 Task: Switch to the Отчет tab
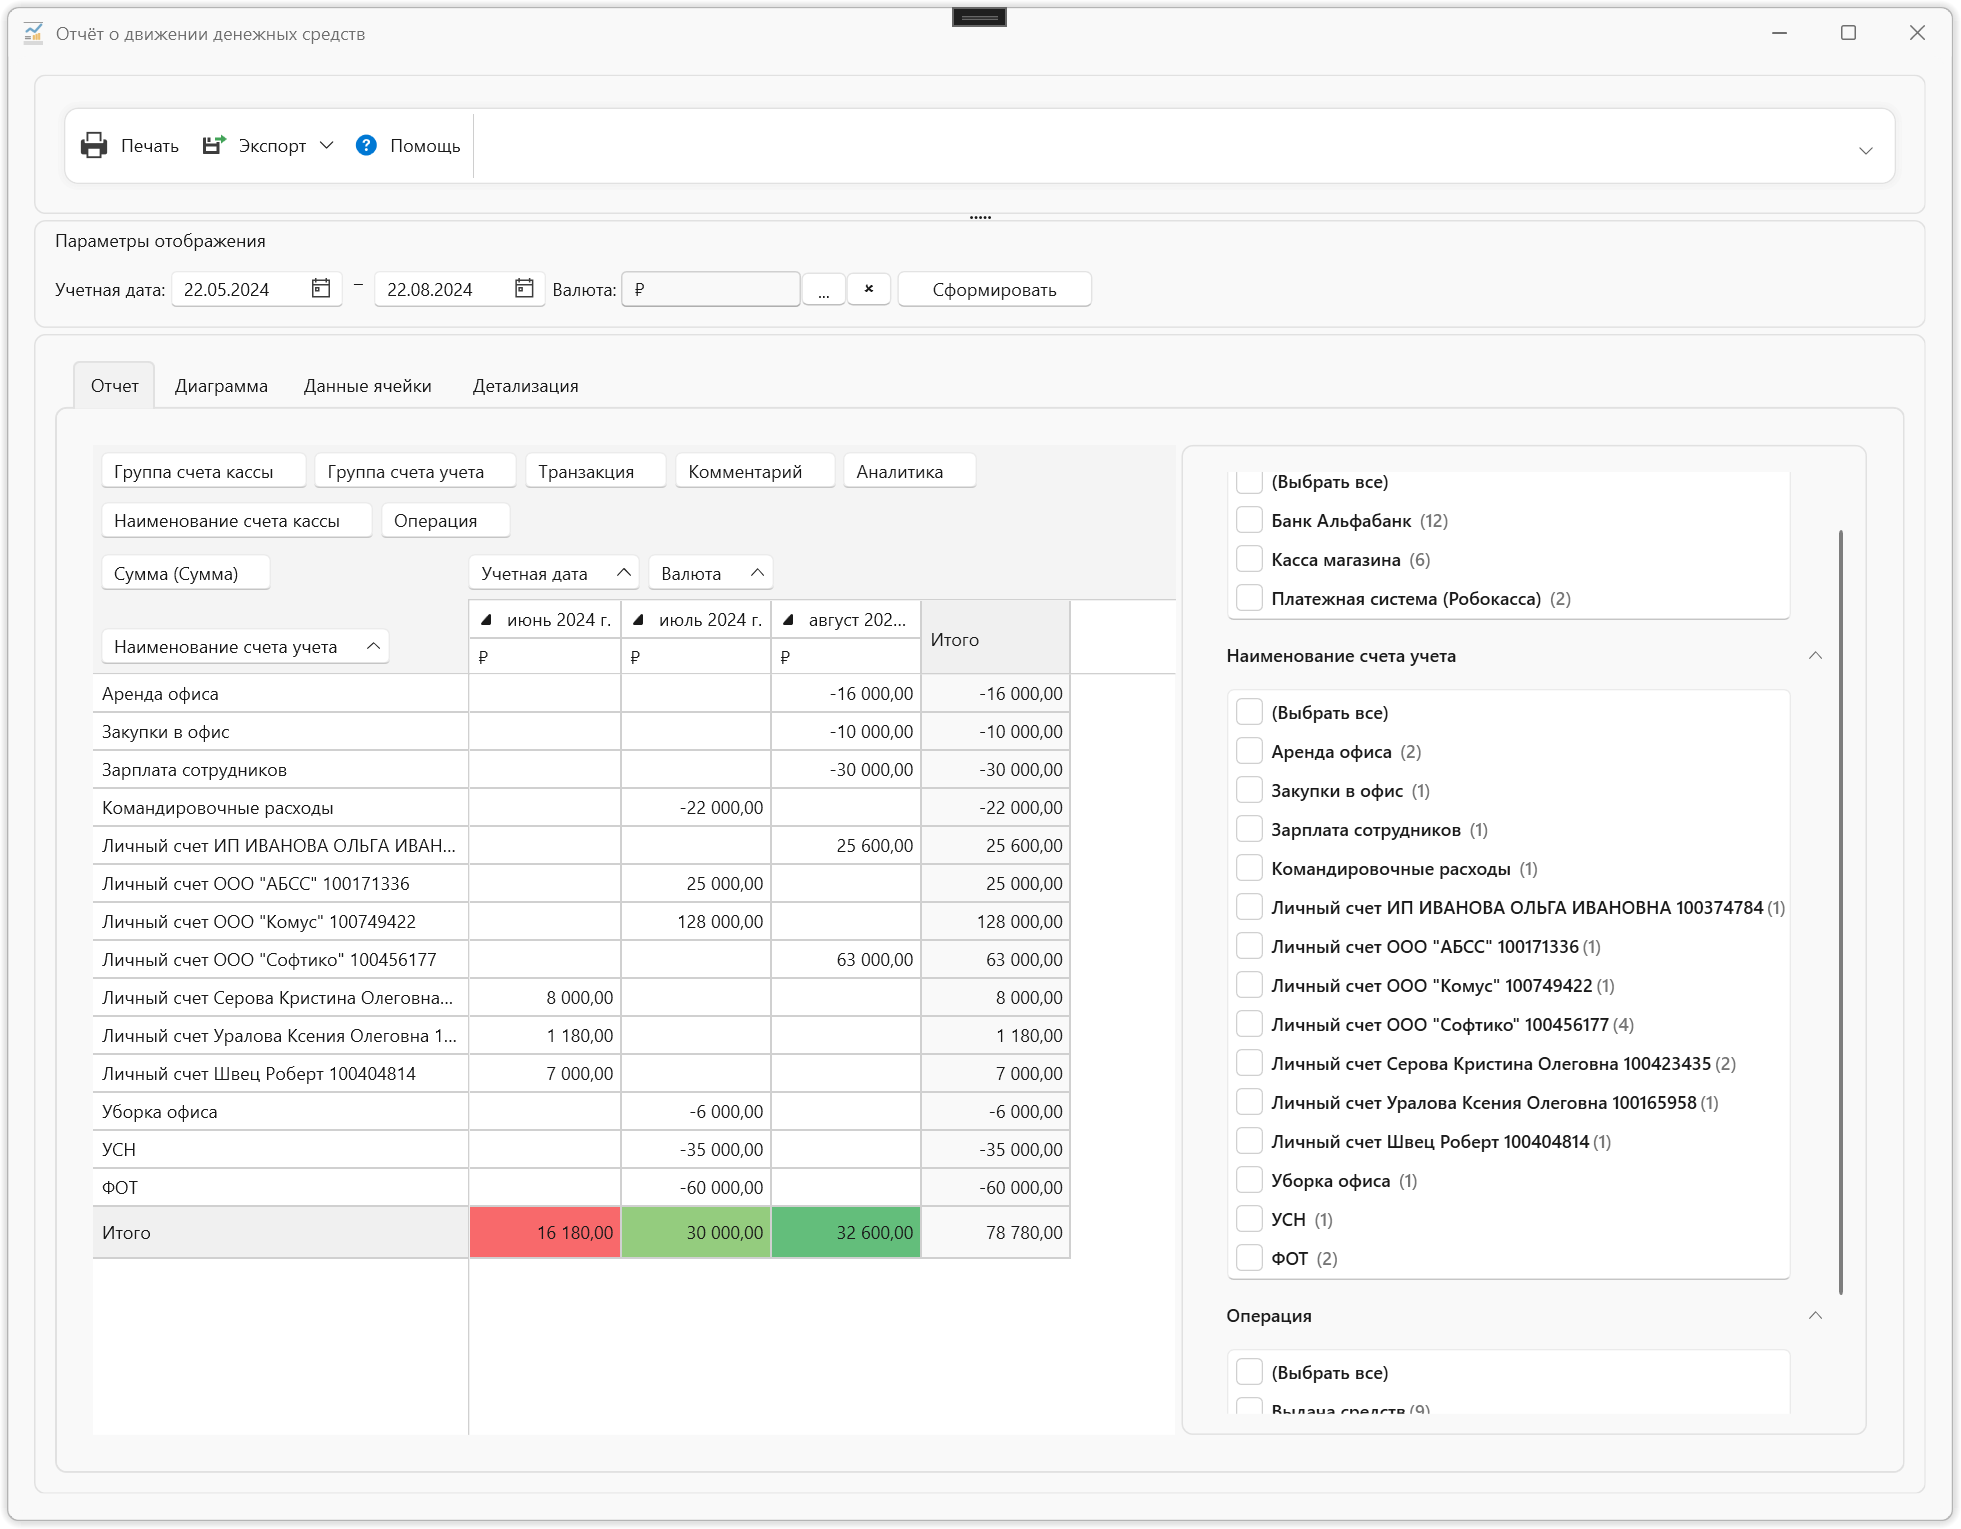coord(115,386)
